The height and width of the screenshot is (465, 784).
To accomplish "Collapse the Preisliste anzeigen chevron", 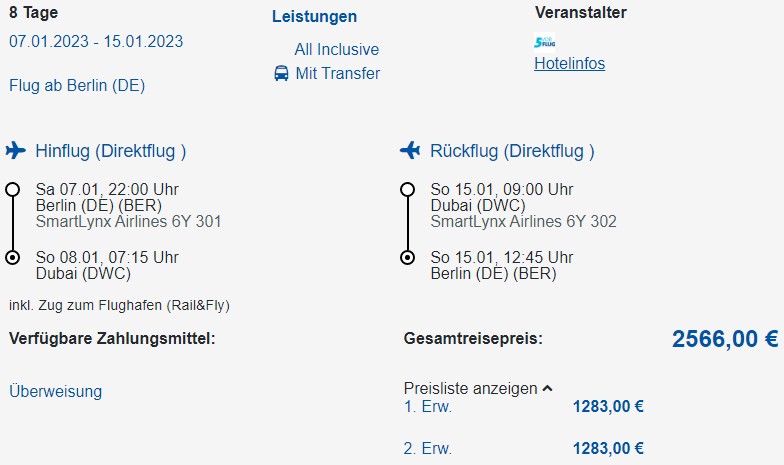I will 548,388.
